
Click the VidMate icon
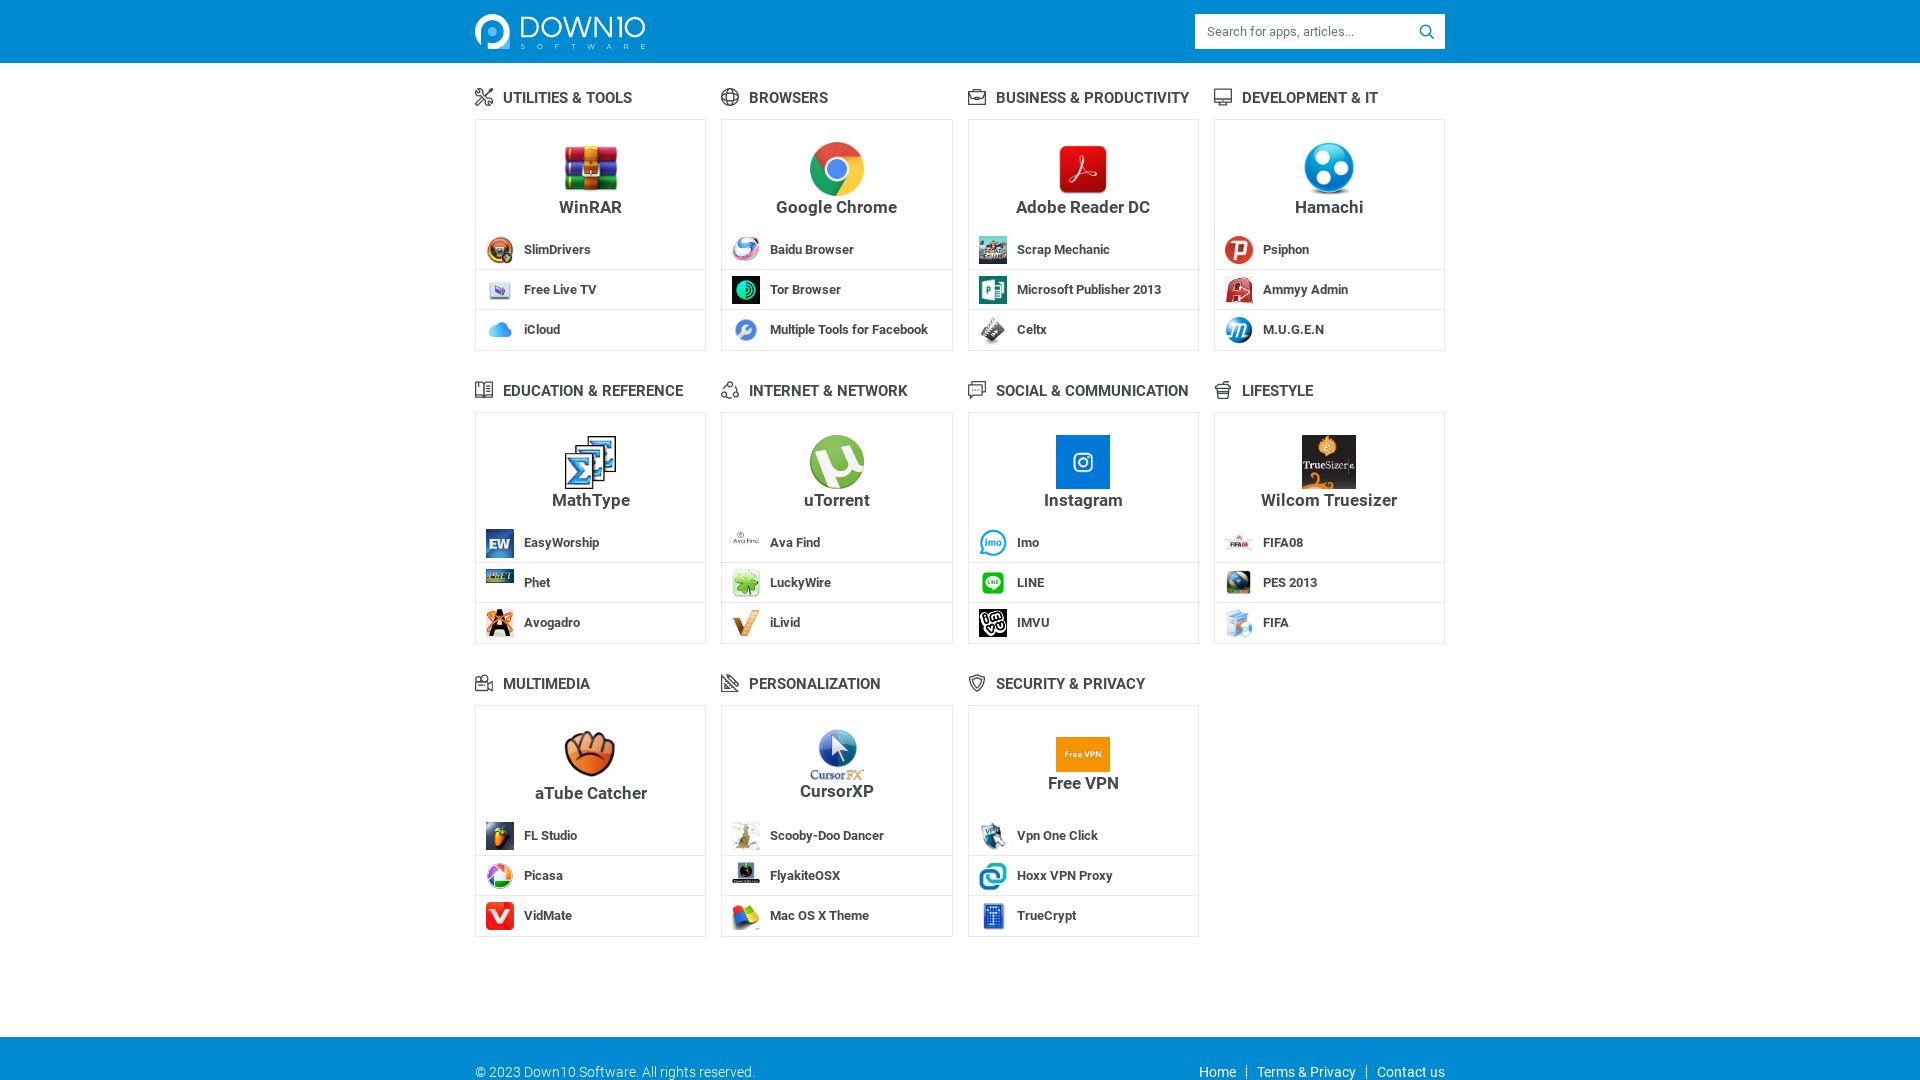[x=500, y=916]
